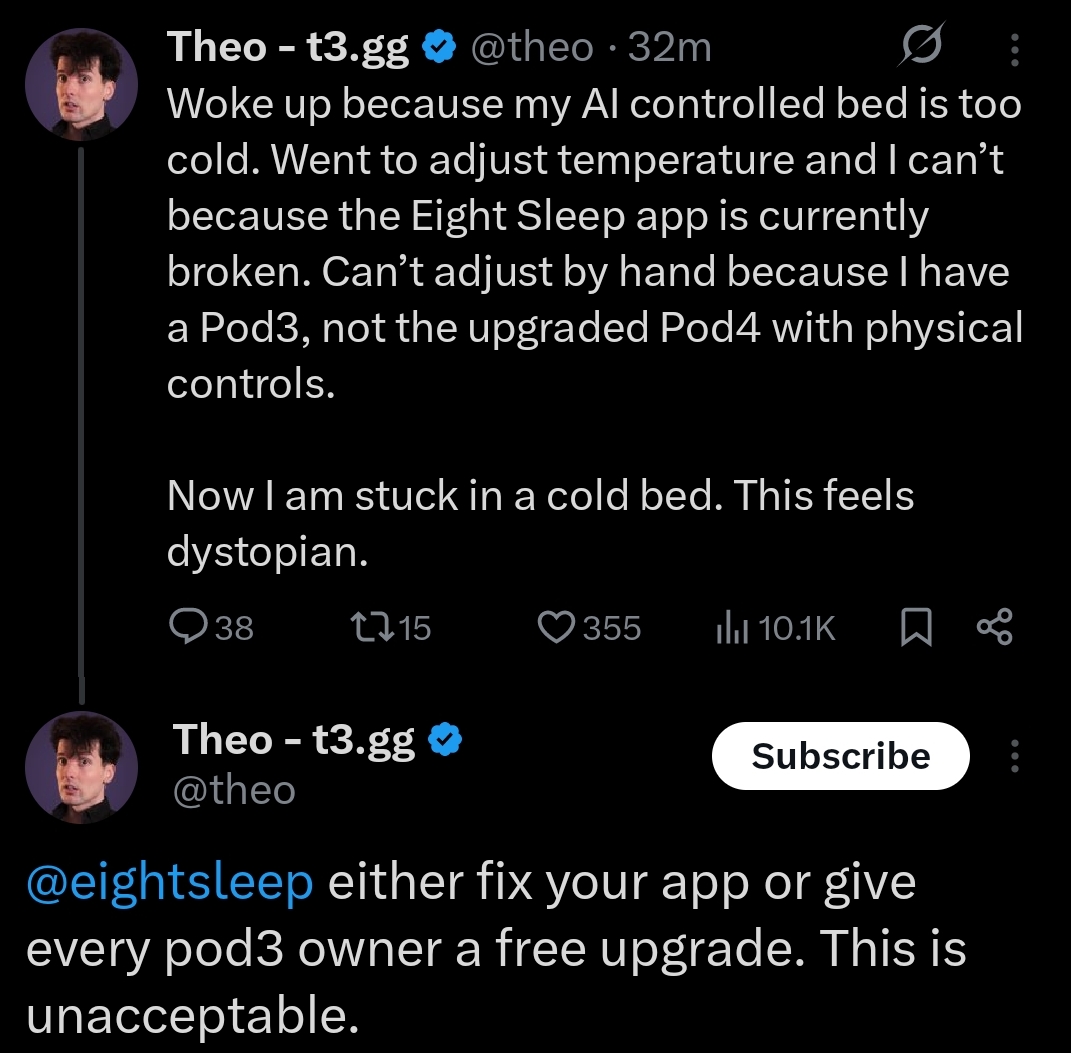The width and height of the screenshot is (1071, 1053).
Task: Tap the Grok icon beside the timestamp
Action: click(x=921, y=47)
